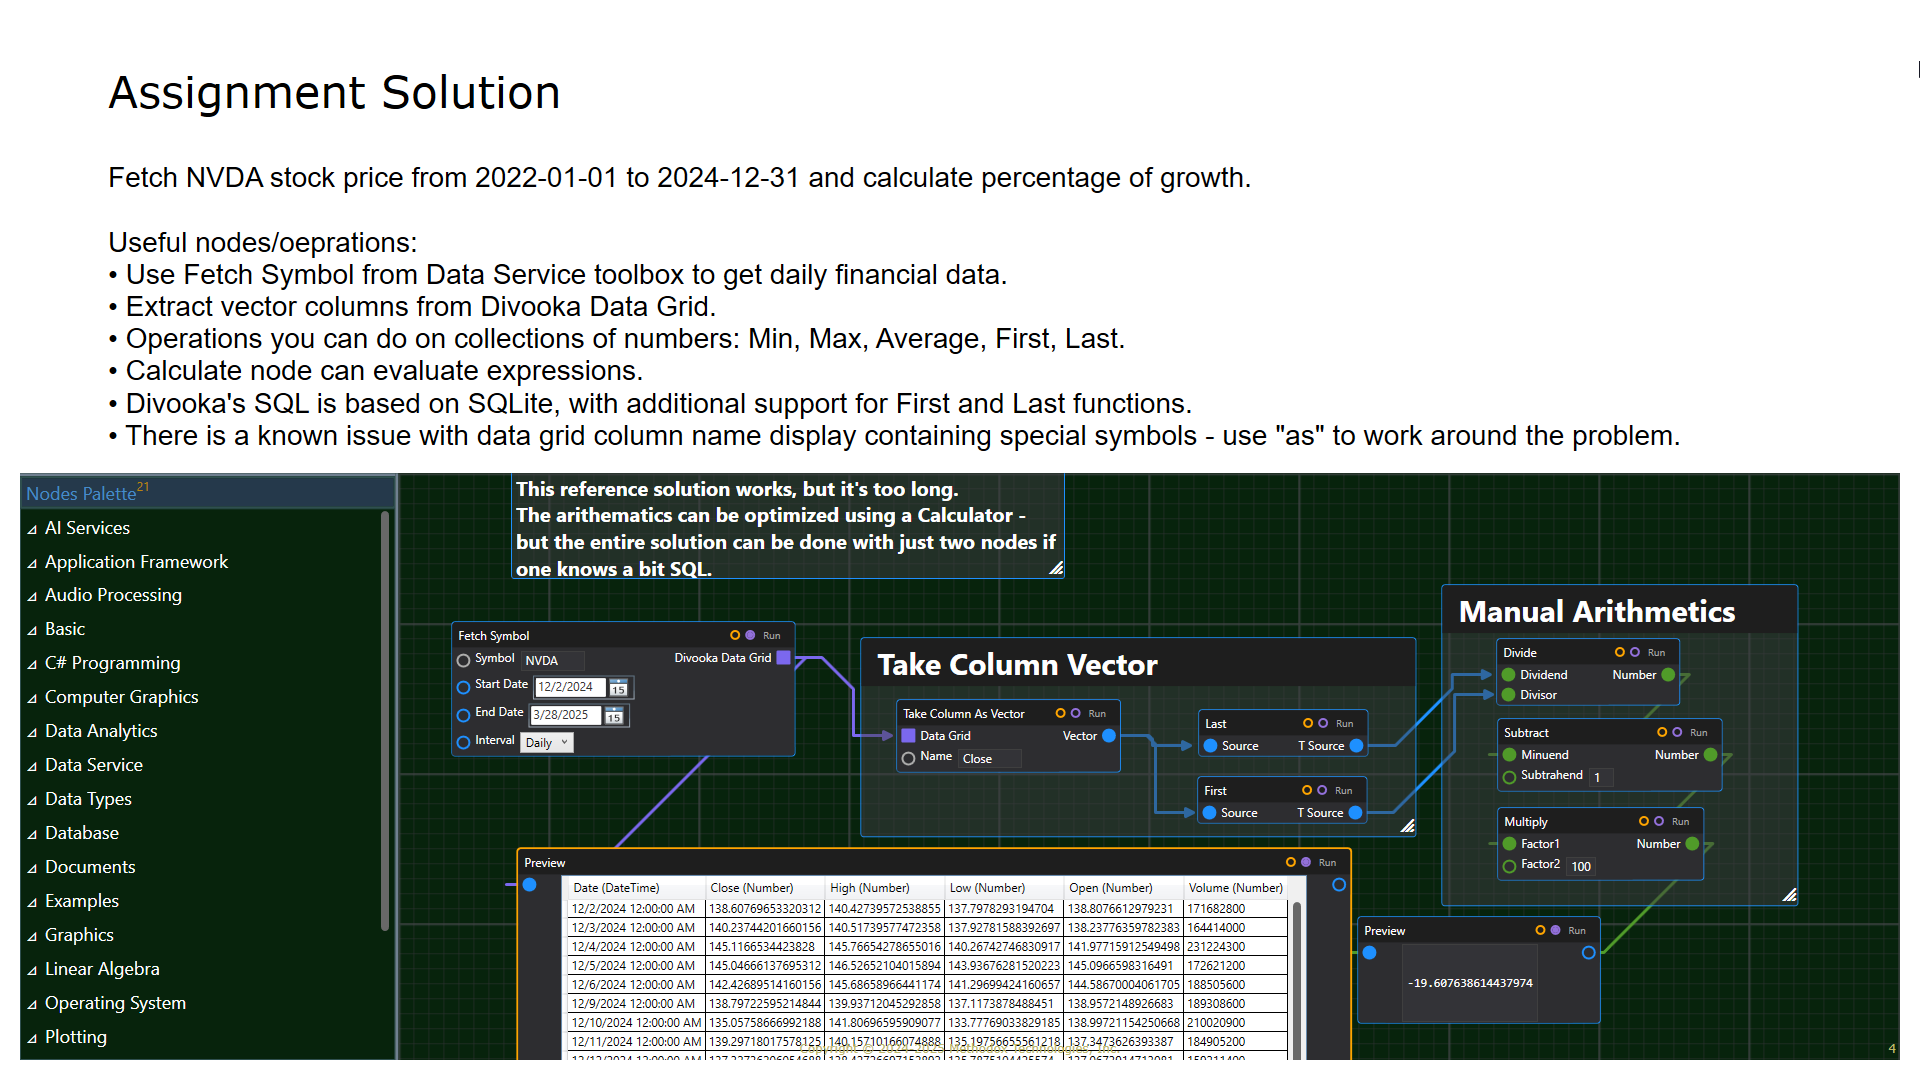Click the Factor2 value field showing 100
The height and width of the screenshot is (1080, 1920).
(1582, 866)
